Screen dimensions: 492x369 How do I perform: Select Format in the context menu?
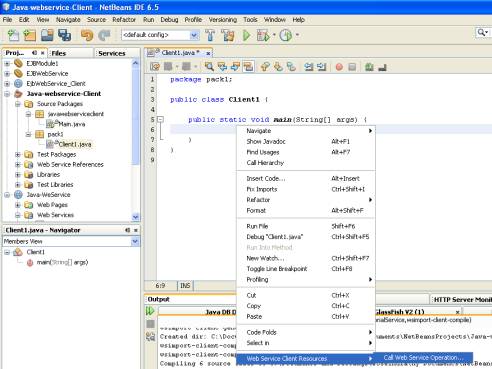pos(306,210)
